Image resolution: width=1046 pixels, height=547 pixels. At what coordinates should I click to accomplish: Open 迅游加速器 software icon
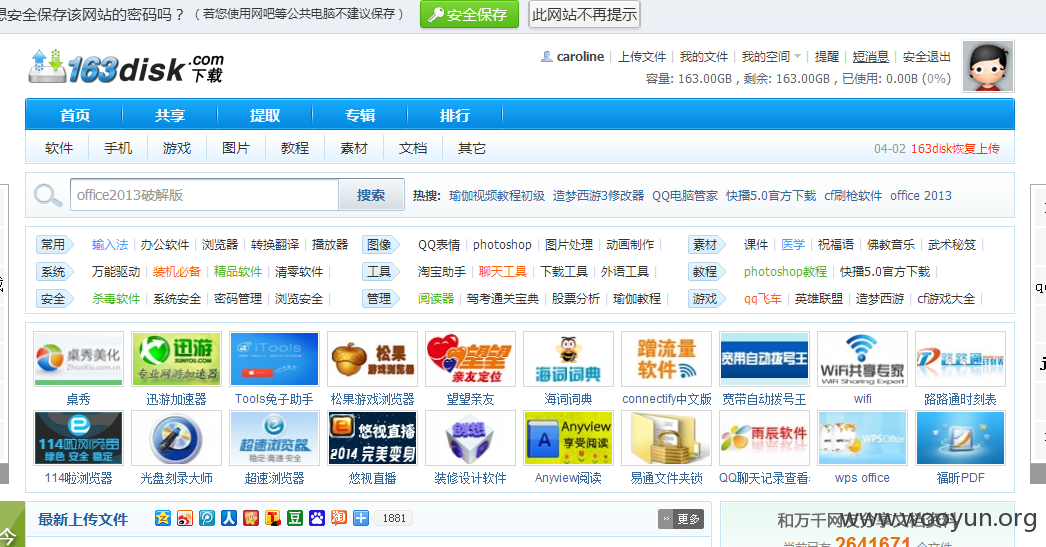[176, 359]
